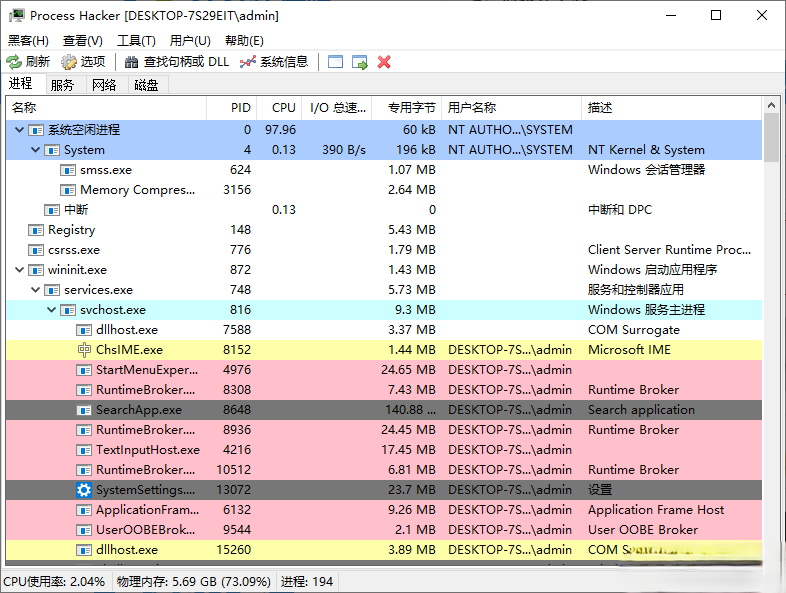The width and height of the screenshot is (786, 593).
Task: Click the scrollbar up arrow
Action: 771,105
